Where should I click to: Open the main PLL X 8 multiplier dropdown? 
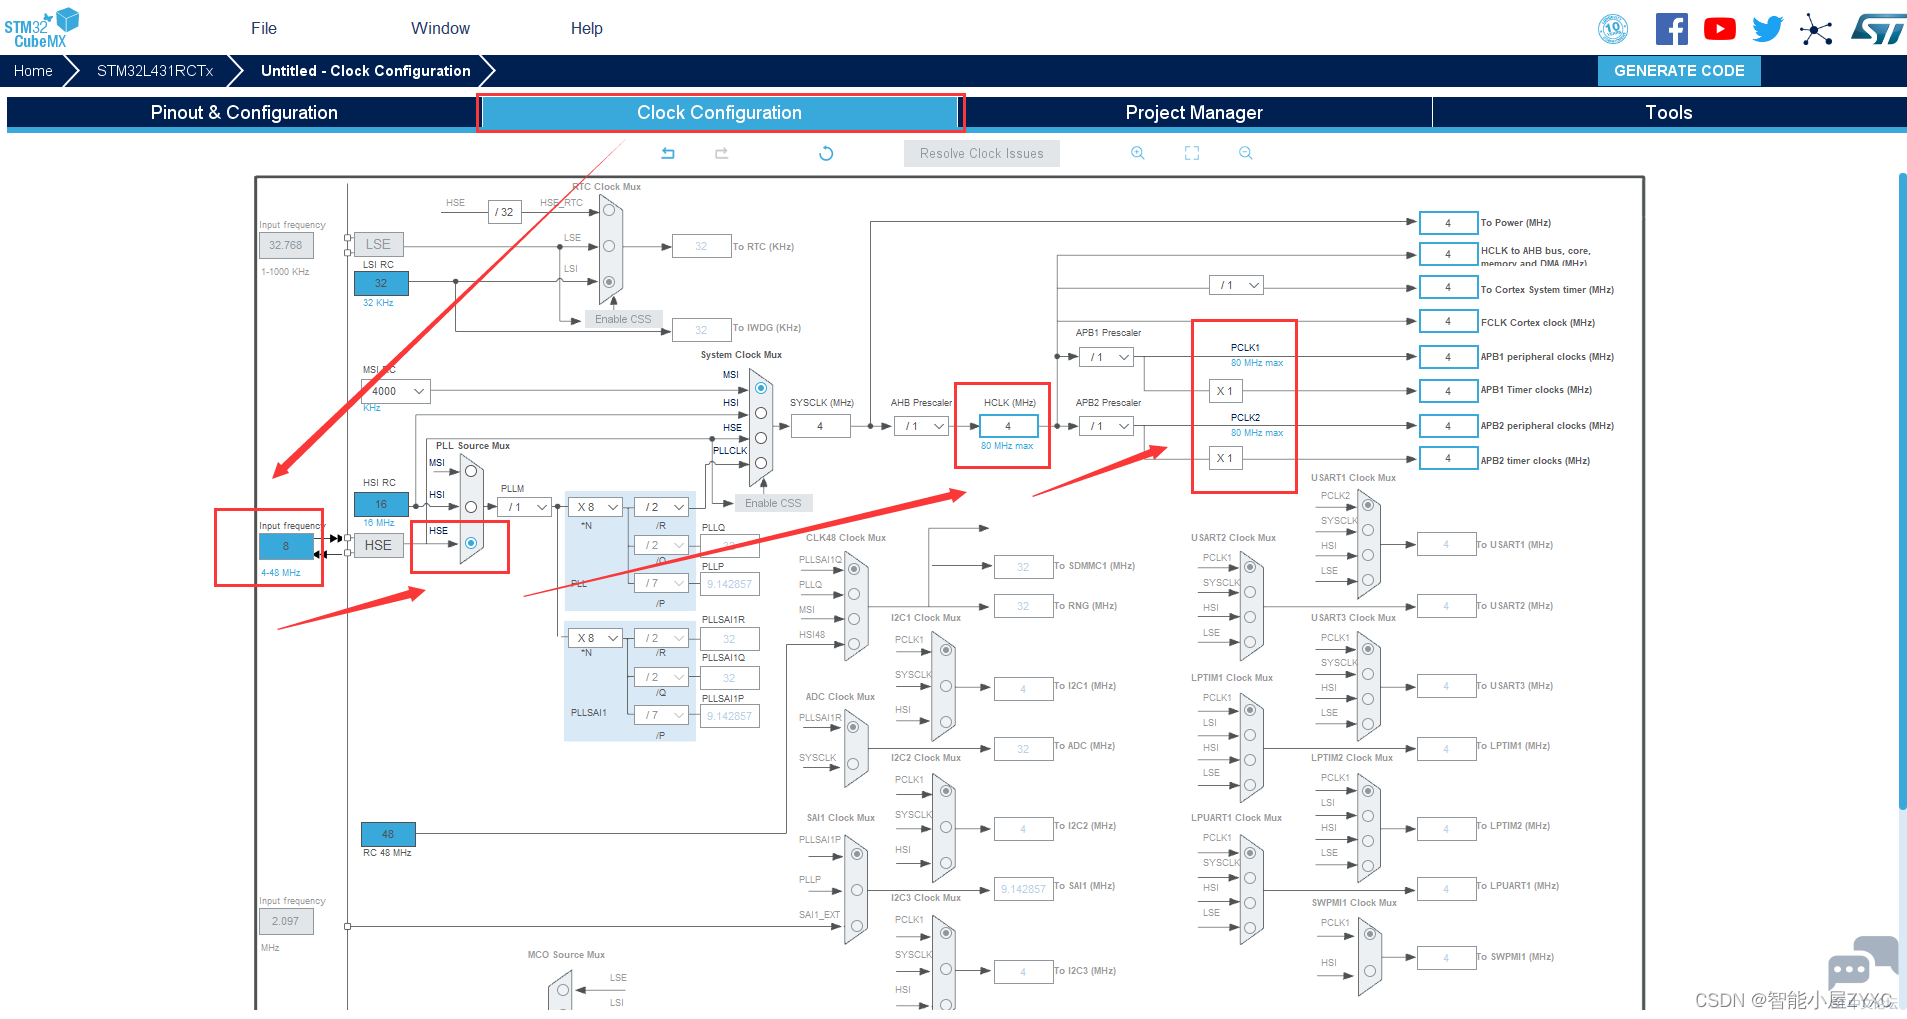(x=596, y=507)
